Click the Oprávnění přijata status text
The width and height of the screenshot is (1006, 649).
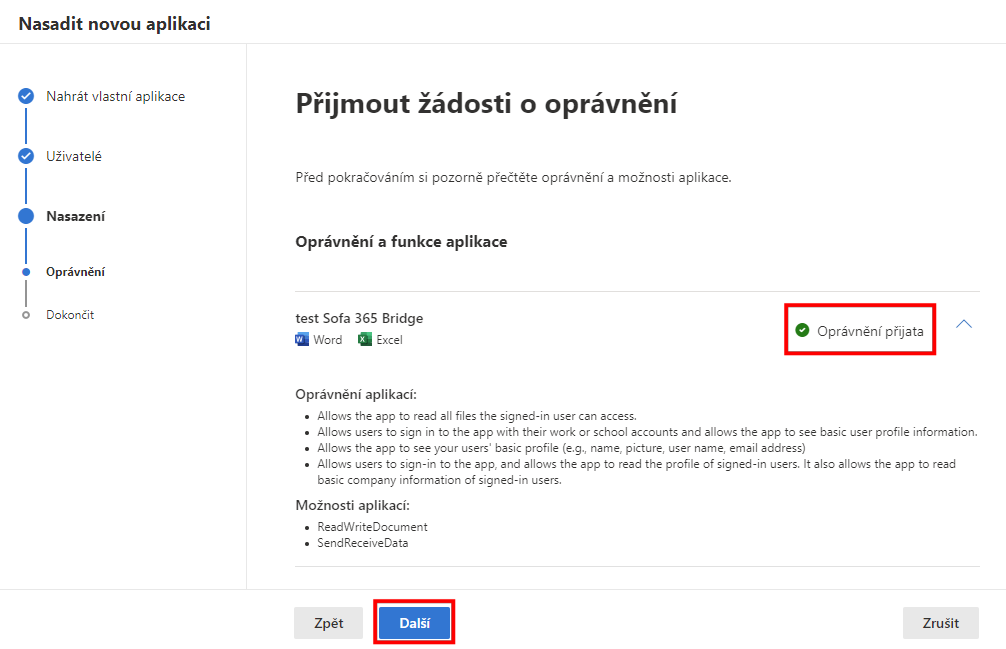point(870,331)
